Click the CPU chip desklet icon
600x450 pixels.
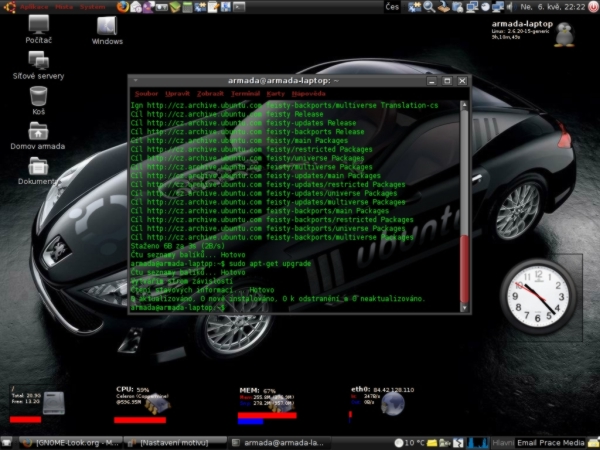pos(158,404)
